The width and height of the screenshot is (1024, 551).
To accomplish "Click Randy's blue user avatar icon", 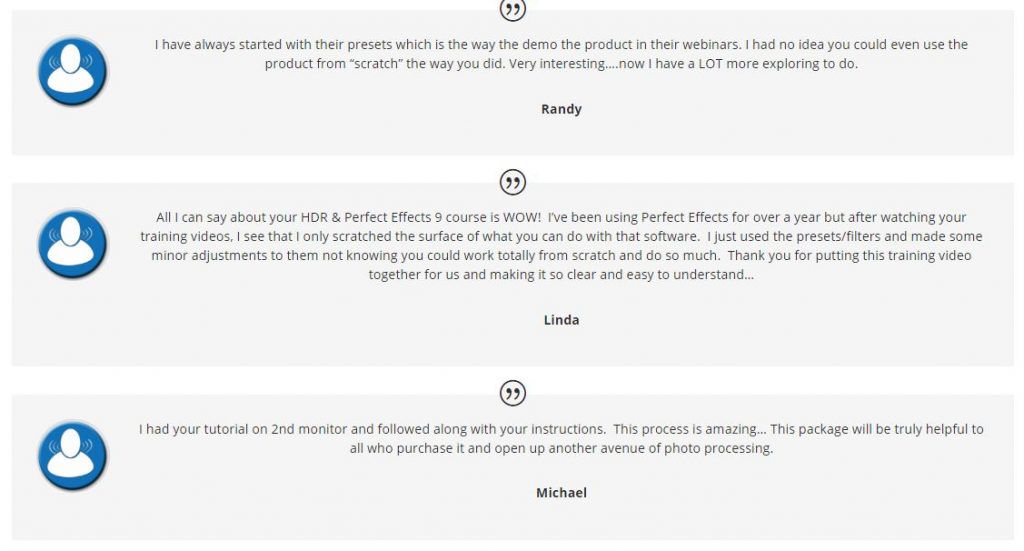I will [x=72, y=71].
